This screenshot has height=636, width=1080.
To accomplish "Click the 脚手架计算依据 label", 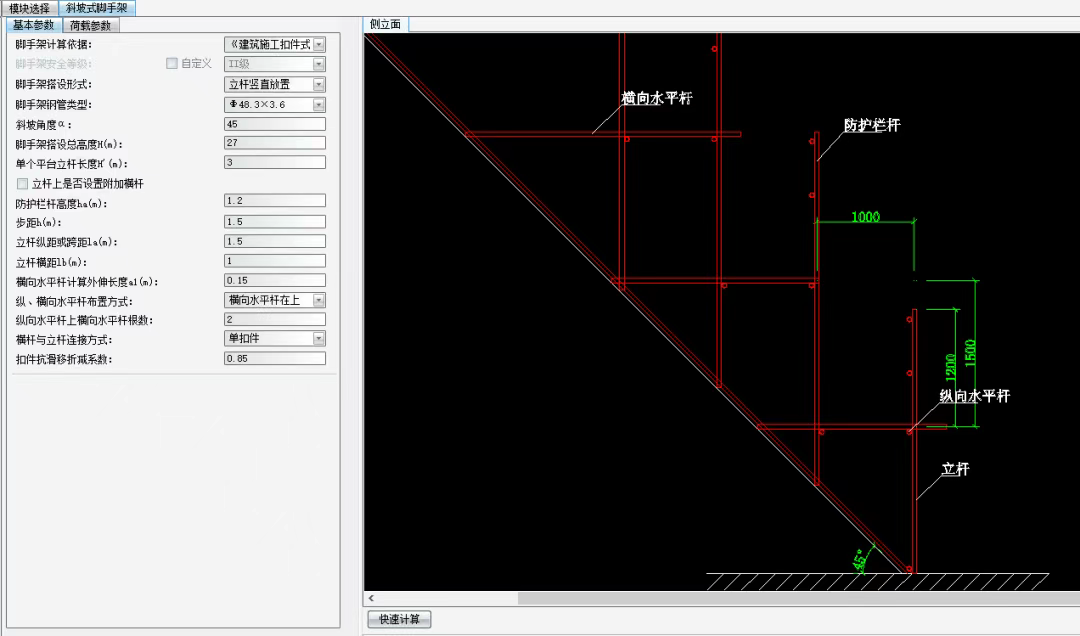I will point(54,44).
